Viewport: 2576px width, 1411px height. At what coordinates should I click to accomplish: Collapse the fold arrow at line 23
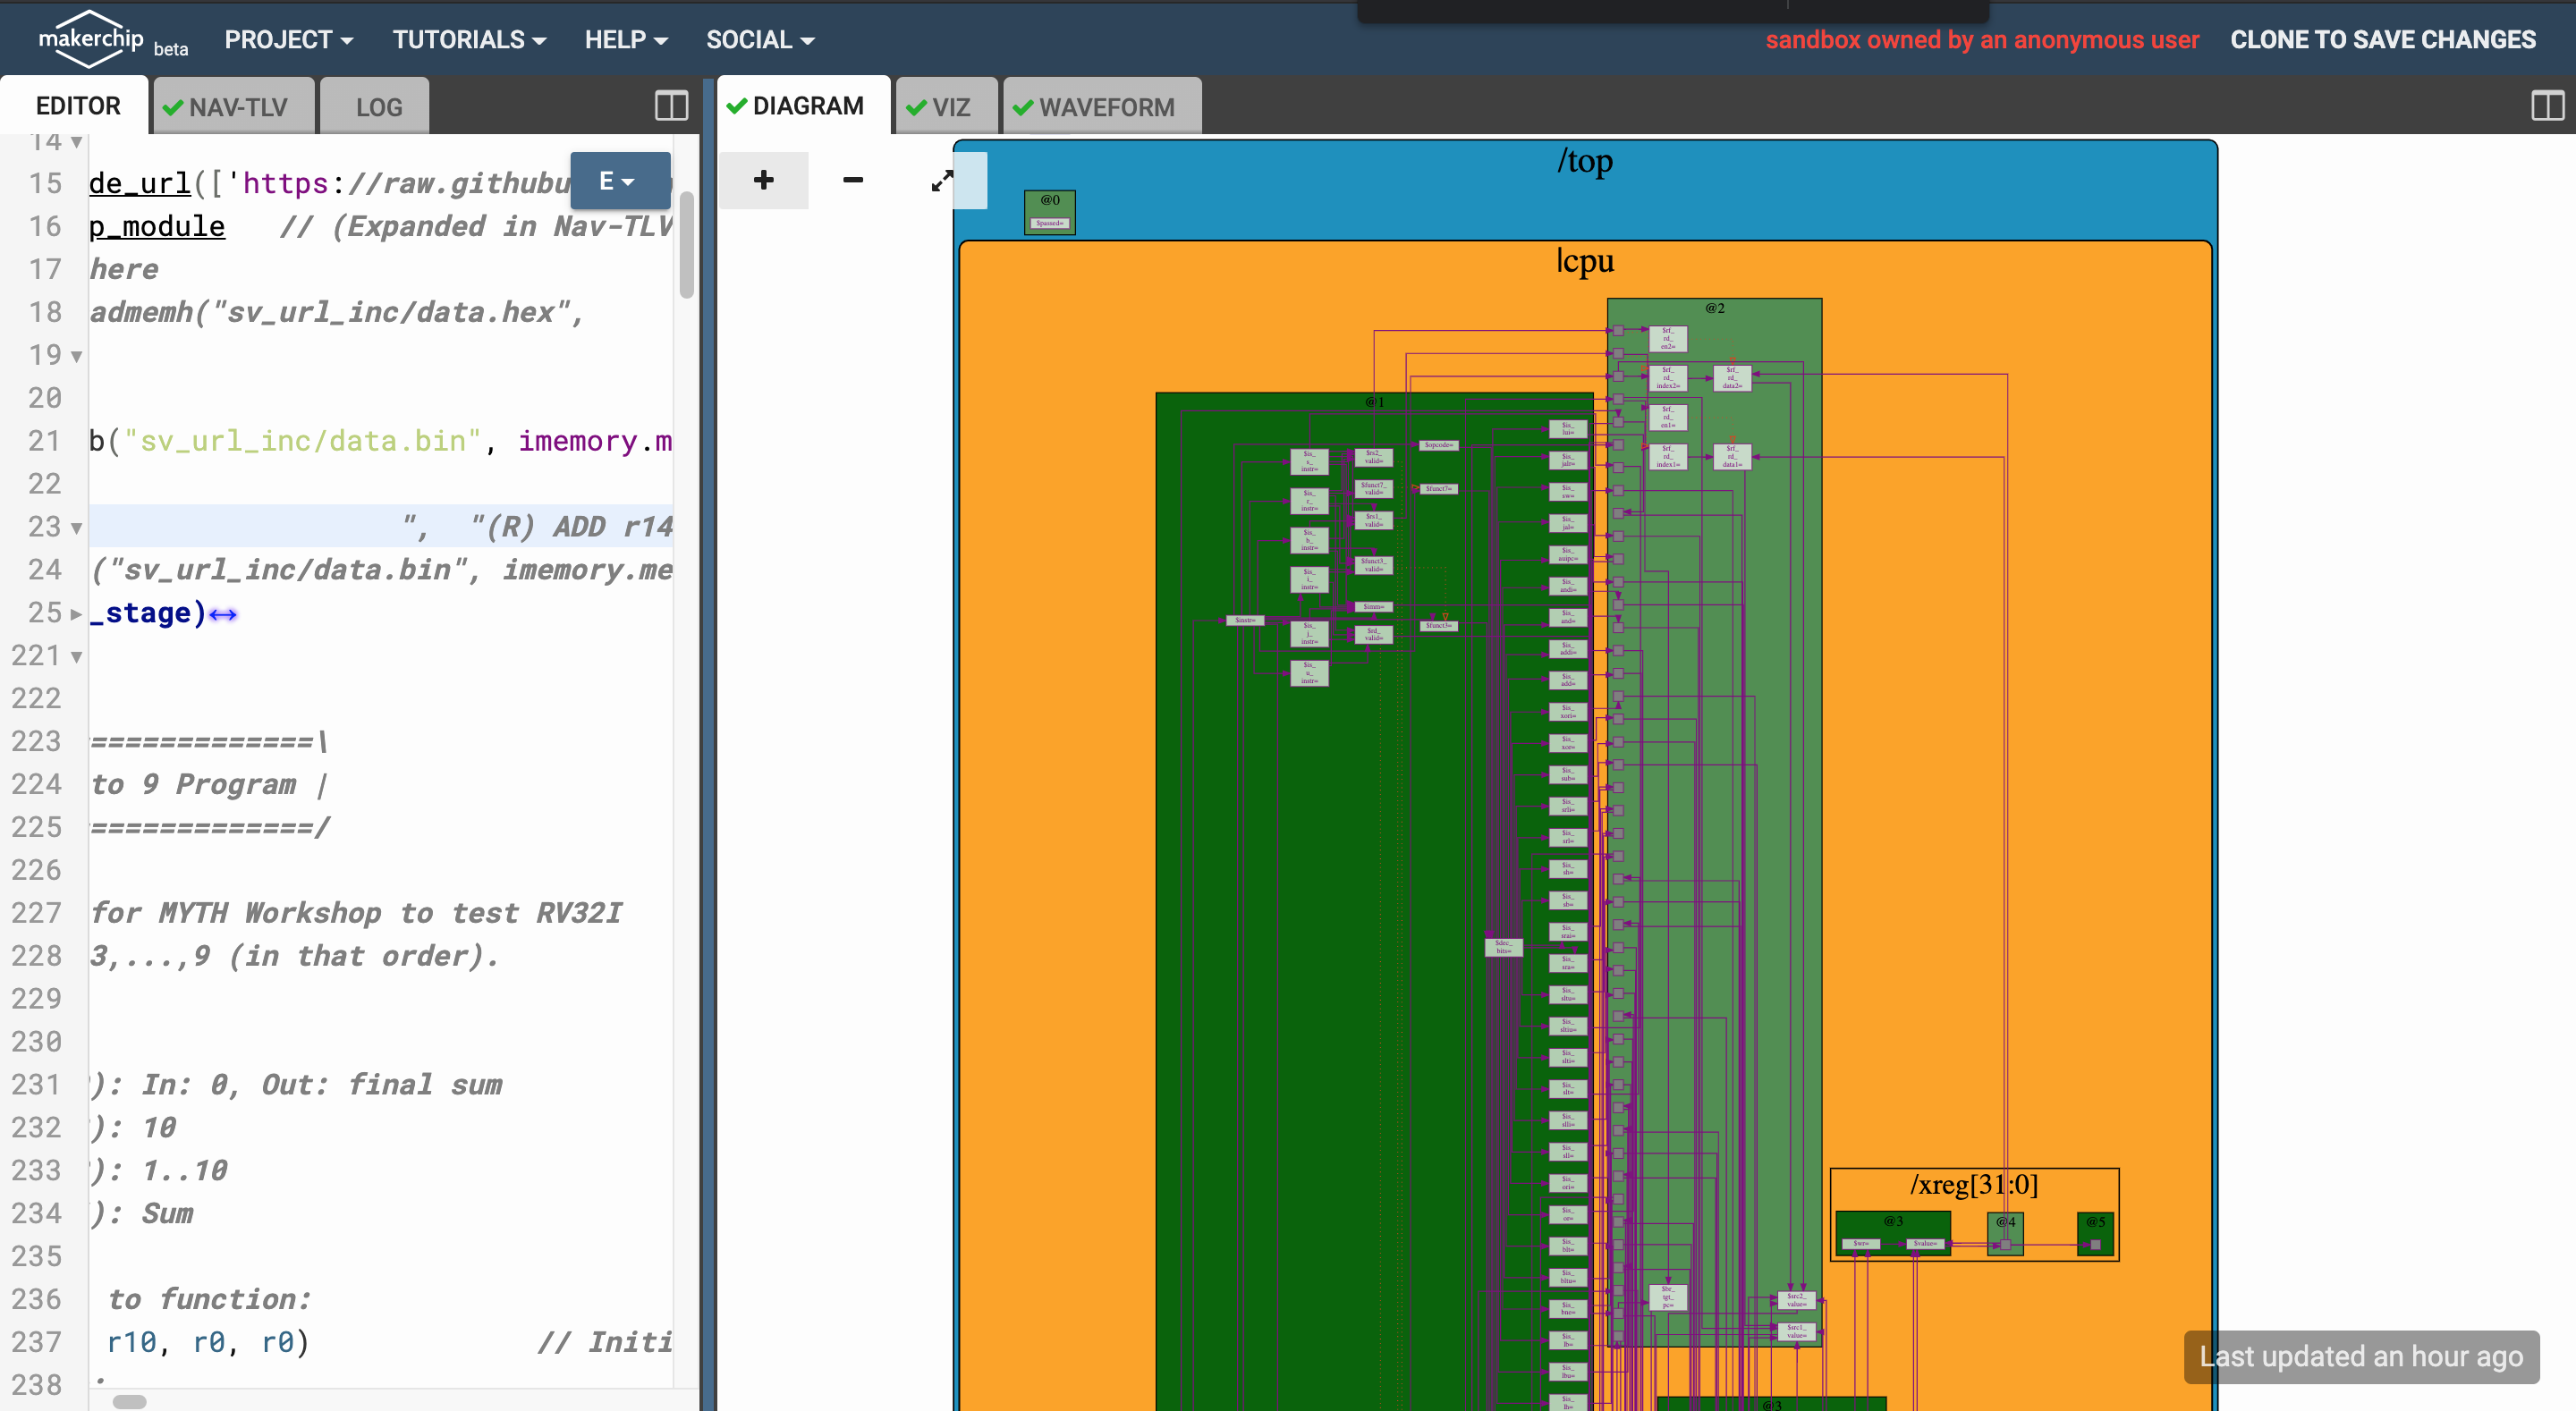click(x=77, y=528)
